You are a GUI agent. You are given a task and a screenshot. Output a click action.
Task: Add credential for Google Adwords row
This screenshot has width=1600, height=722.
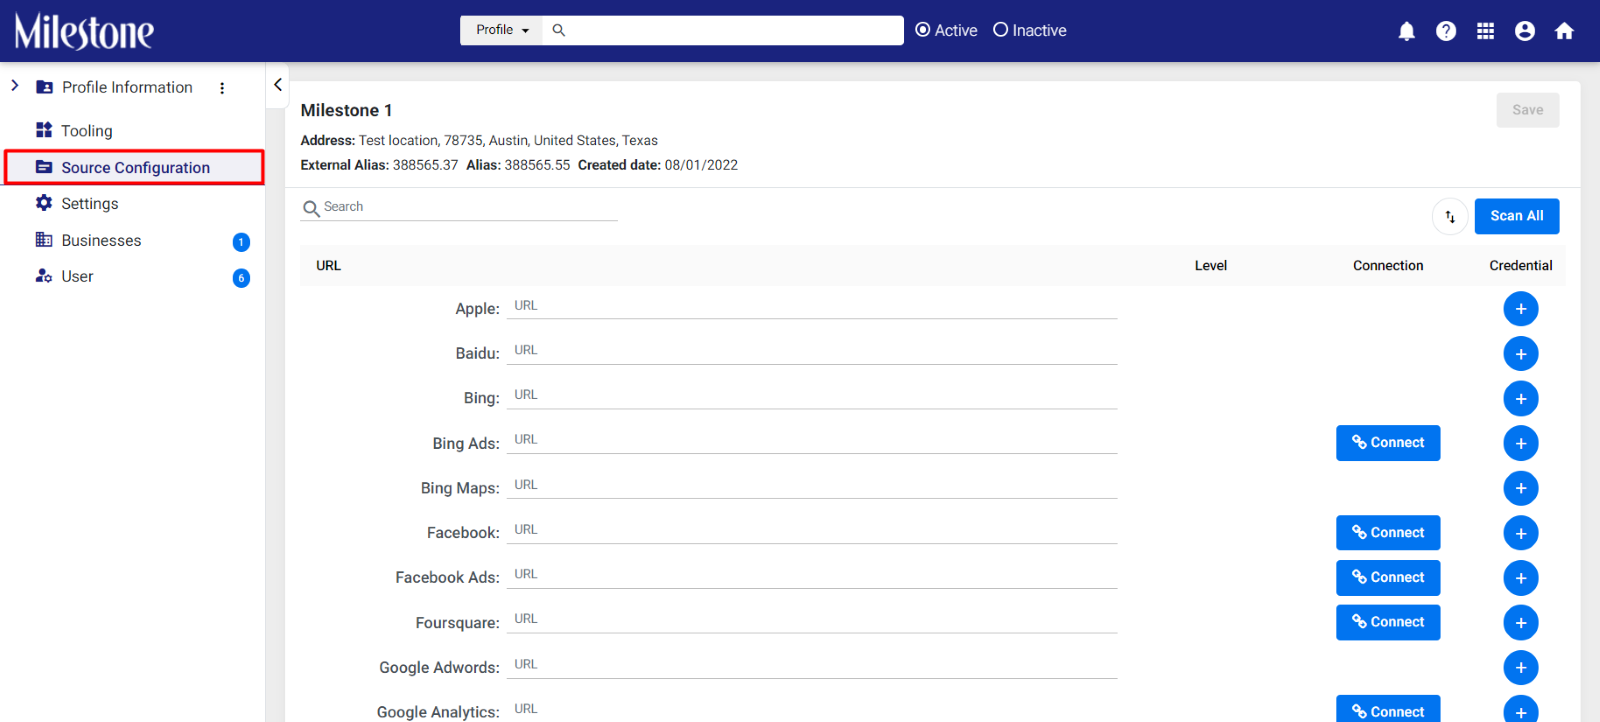click(x=1521, y=667)
